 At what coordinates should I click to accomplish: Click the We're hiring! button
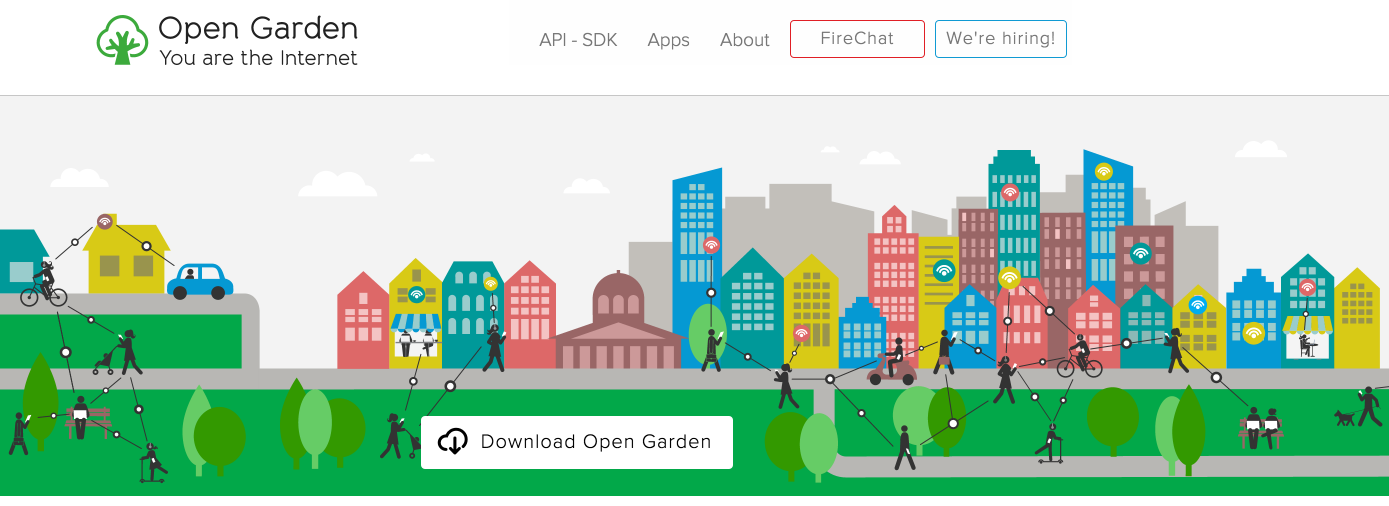coord(1001,39)
